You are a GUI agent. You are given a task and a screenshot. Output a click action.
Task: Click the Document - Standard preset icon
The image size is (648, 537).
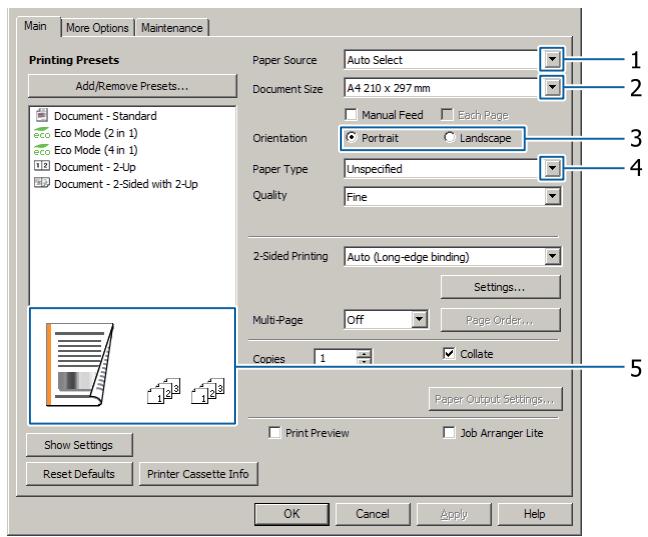(x=41, y=115)
